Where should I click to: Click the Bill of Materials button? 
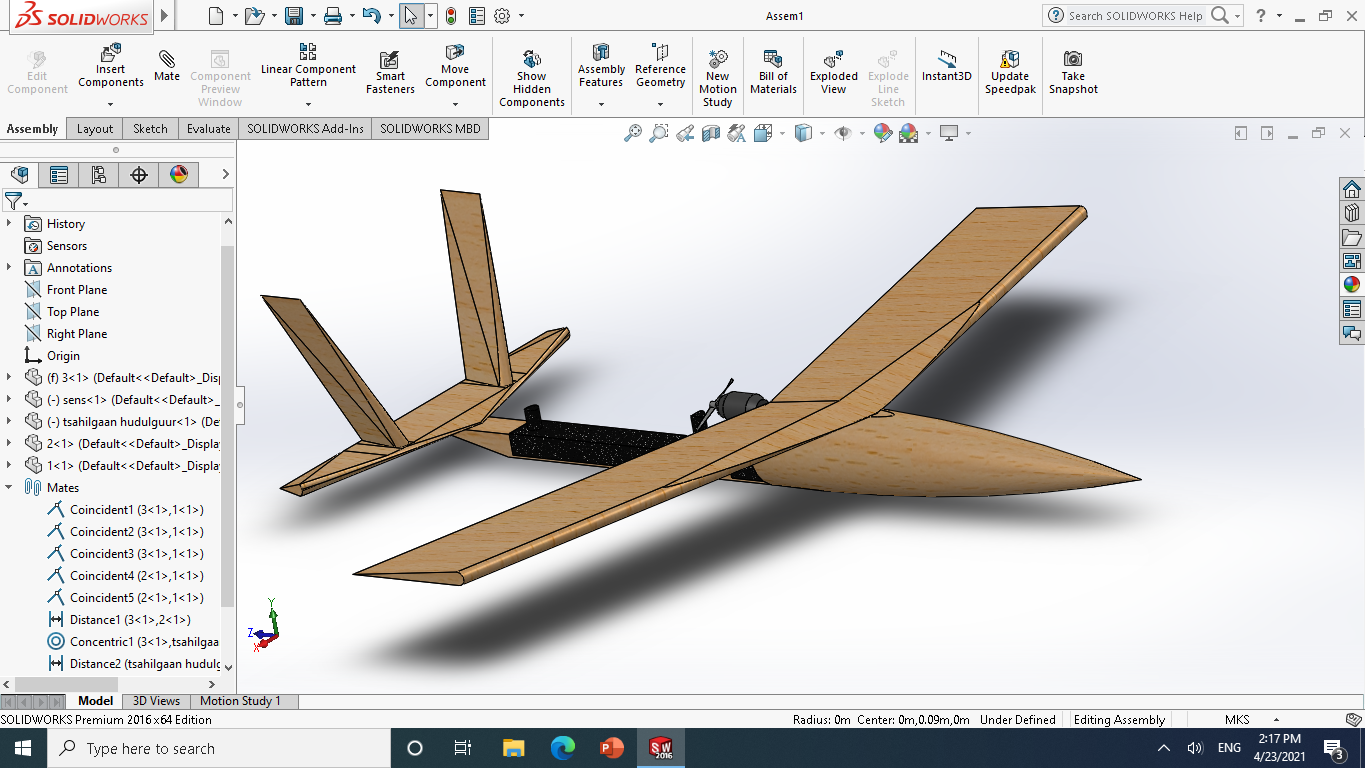click(773, 67)
